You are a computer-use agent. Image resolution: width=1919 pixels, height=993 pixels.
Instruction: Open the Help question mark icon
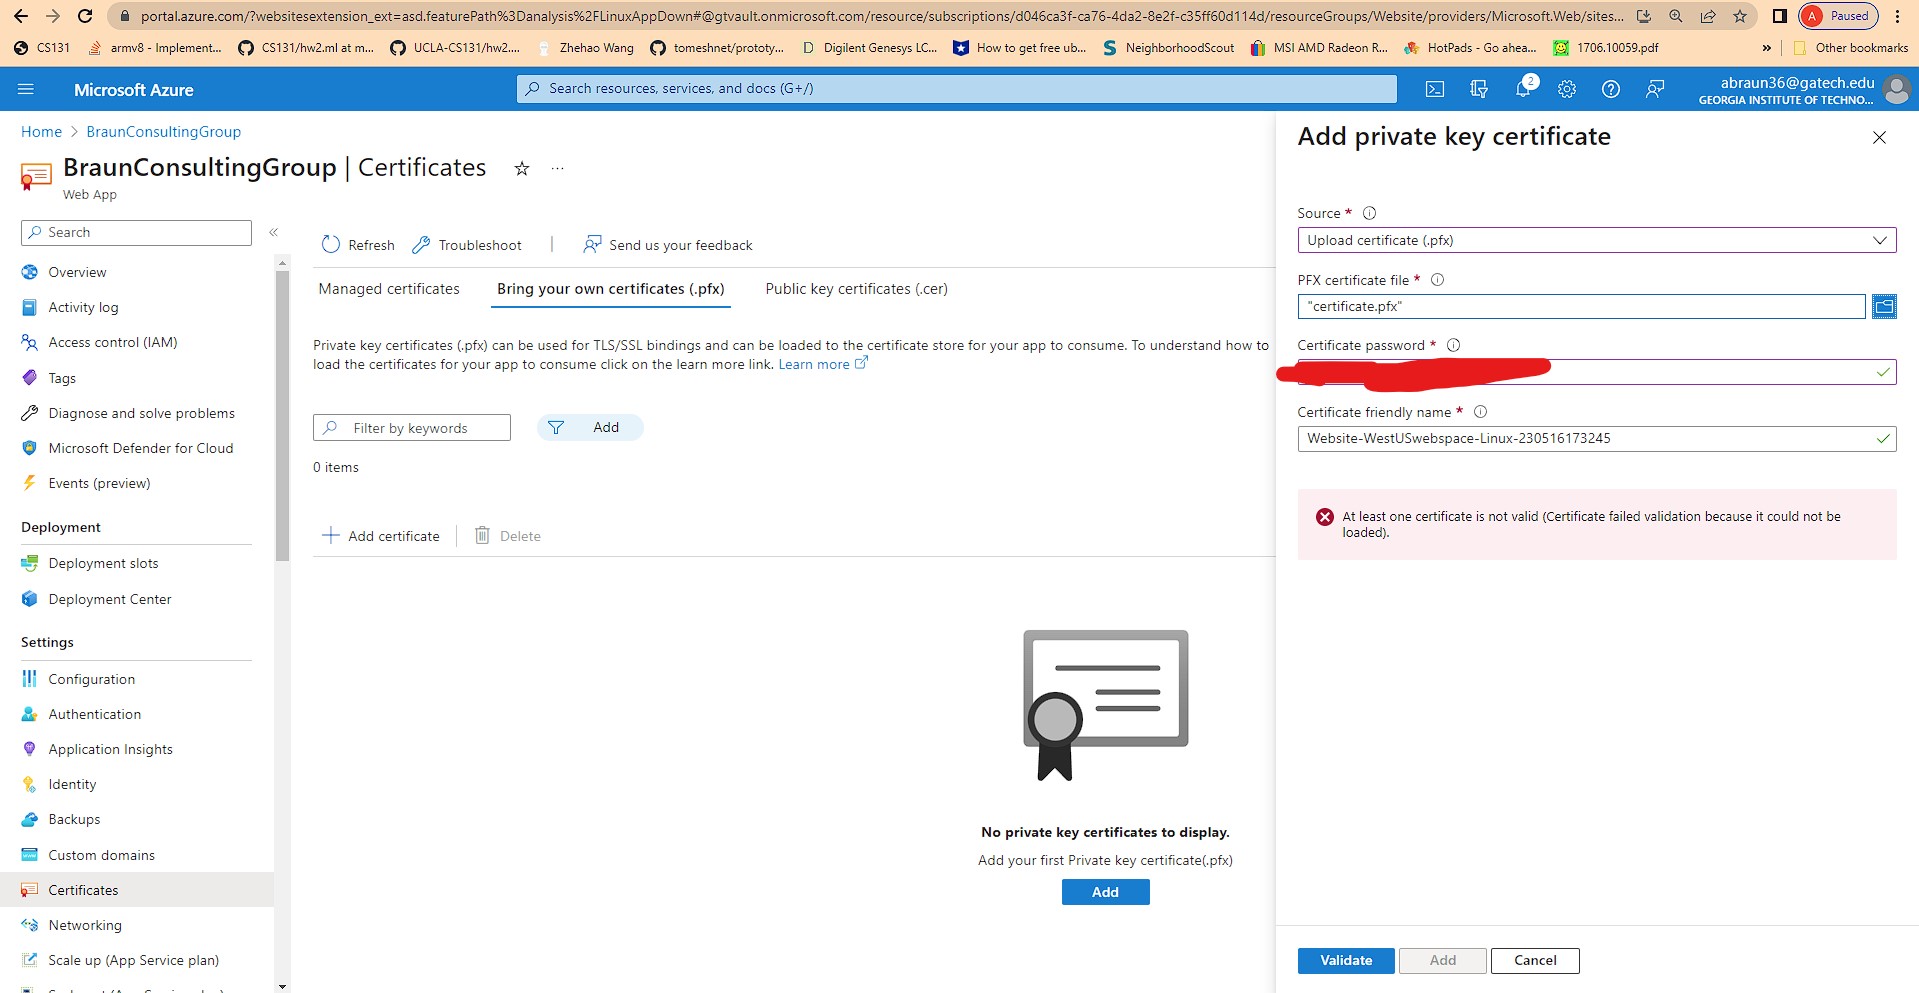1610,89
